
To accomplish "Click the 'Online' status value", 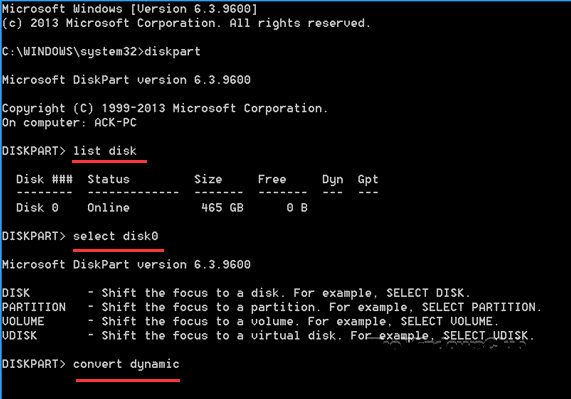I will [x=109, y=208].
